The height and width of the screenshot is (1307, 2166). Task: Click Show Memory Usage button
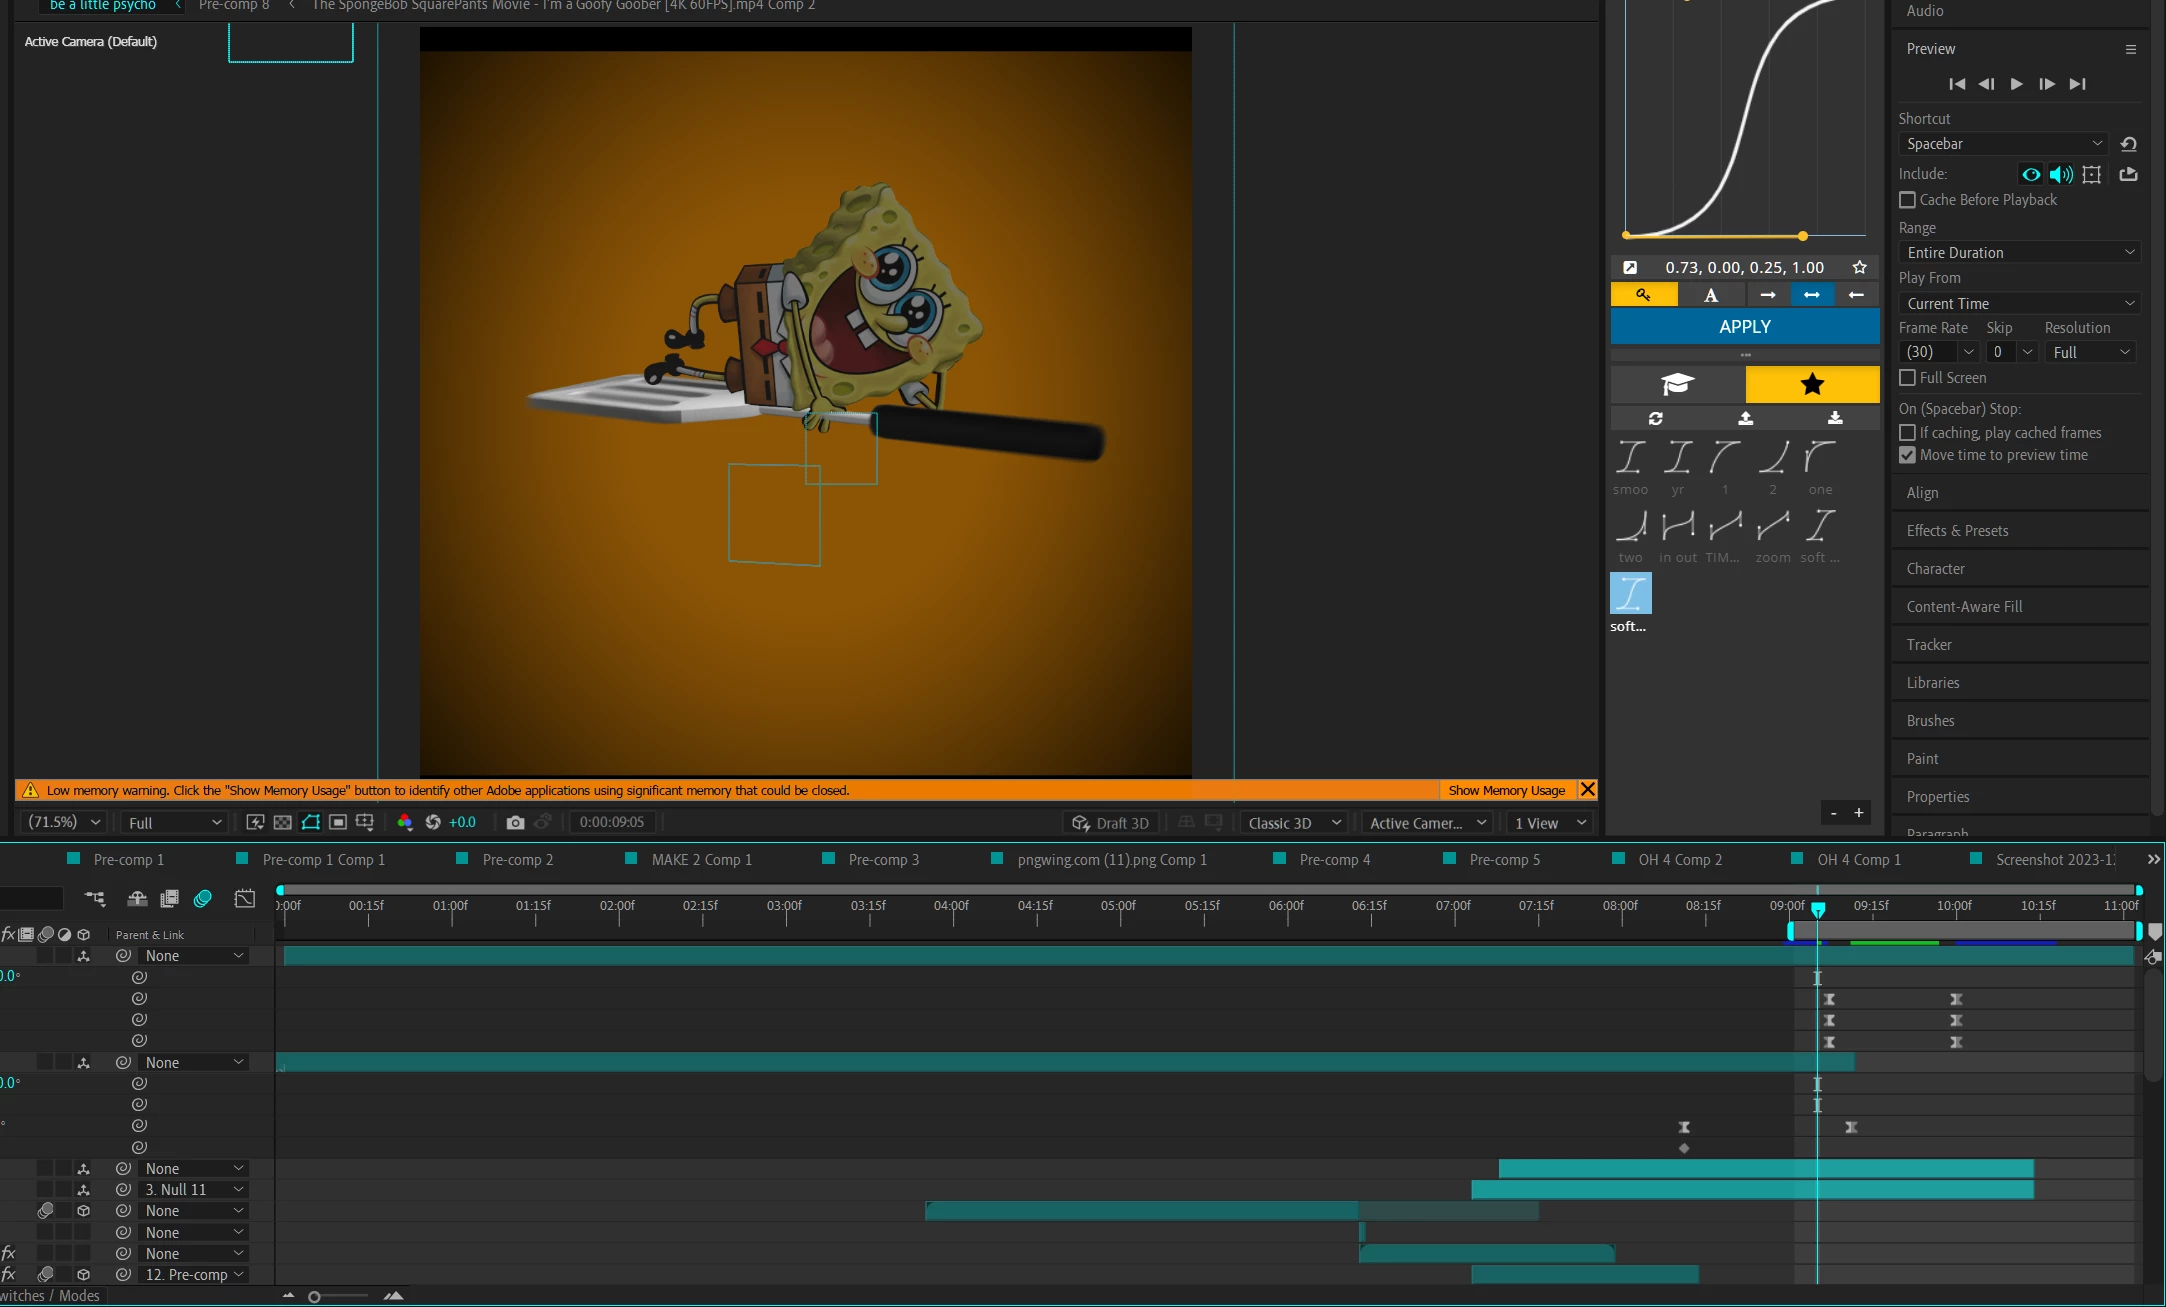tap(1506, 790)
